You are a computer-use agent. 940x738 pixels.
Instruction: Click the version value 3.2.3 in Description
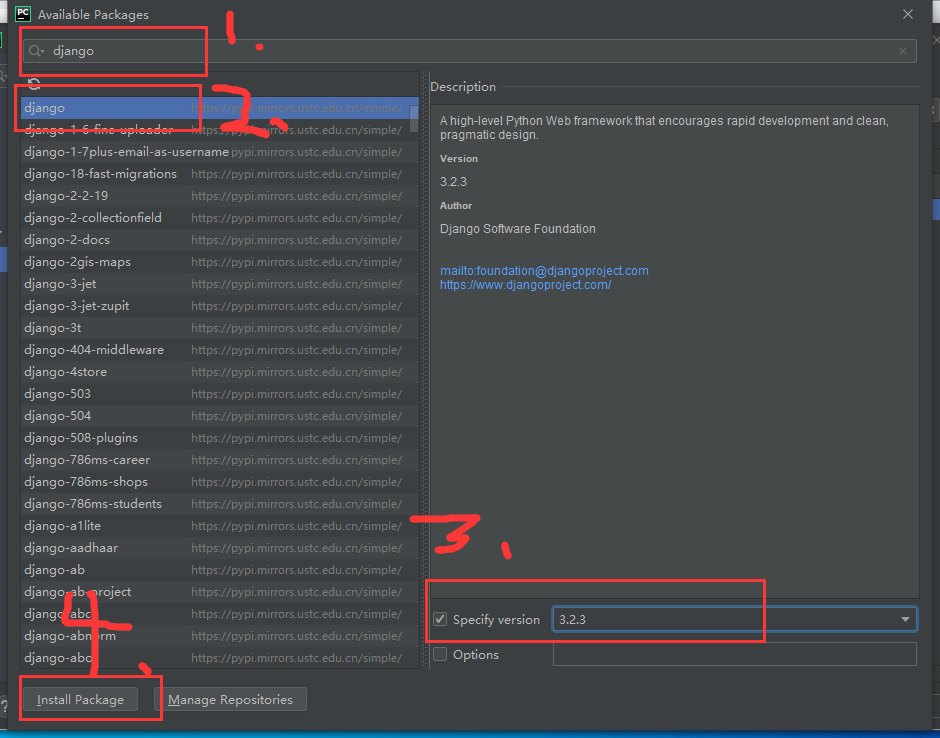coord(453,182)
